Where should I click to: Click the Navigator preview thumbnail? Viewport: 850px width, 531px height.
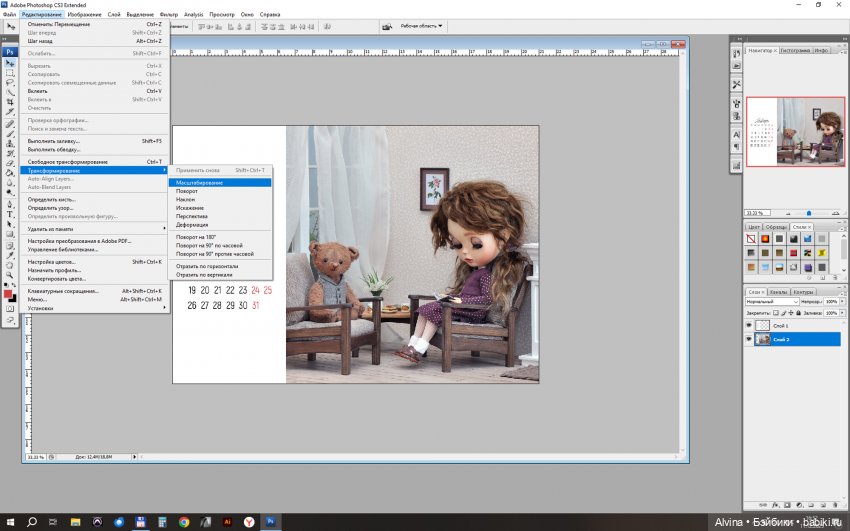click(x=795, y=131)
